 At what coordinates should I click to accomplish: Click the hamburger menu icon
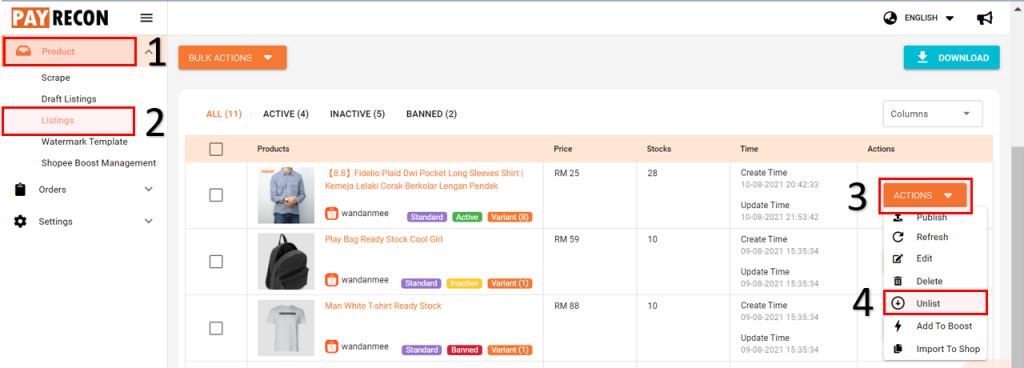[146, 18]
